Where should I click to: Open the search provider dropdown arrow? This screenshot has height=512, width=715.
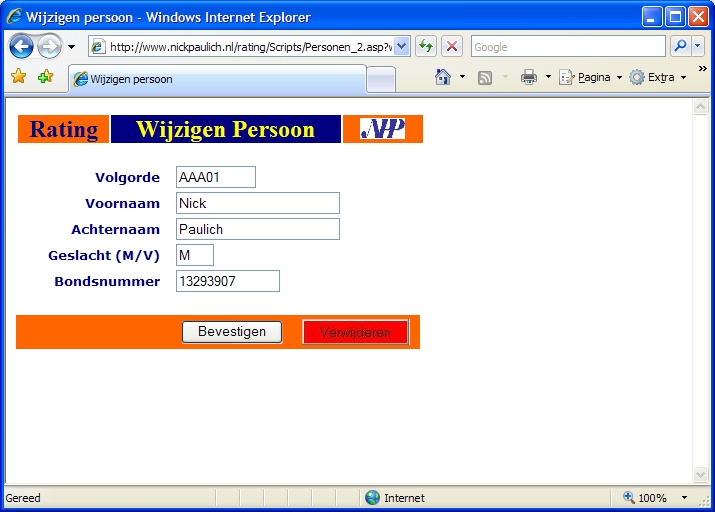coord(698,47)
